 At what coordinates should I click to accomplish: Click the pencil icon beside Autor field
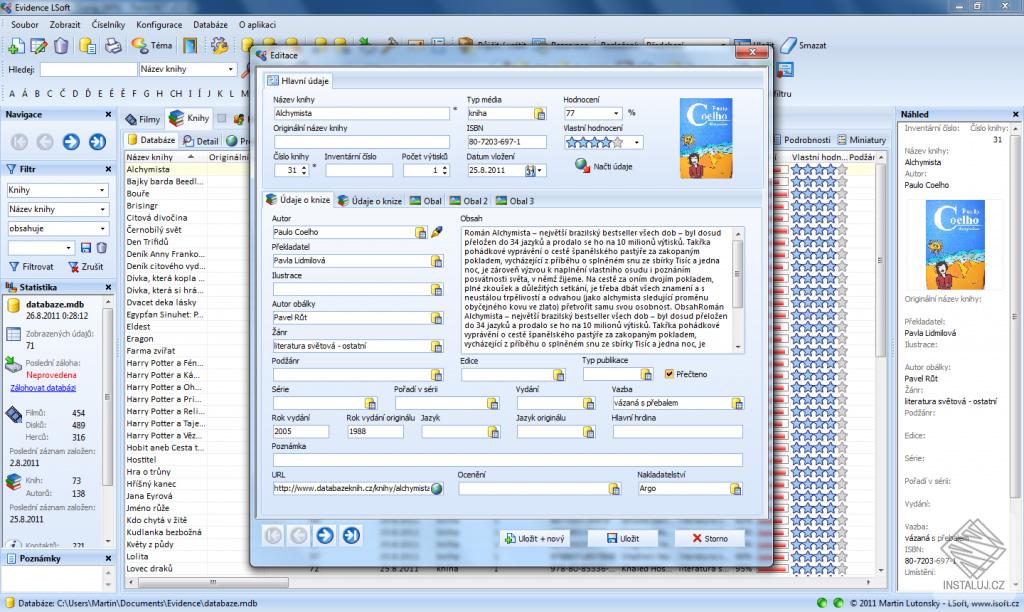click(437, 232)
